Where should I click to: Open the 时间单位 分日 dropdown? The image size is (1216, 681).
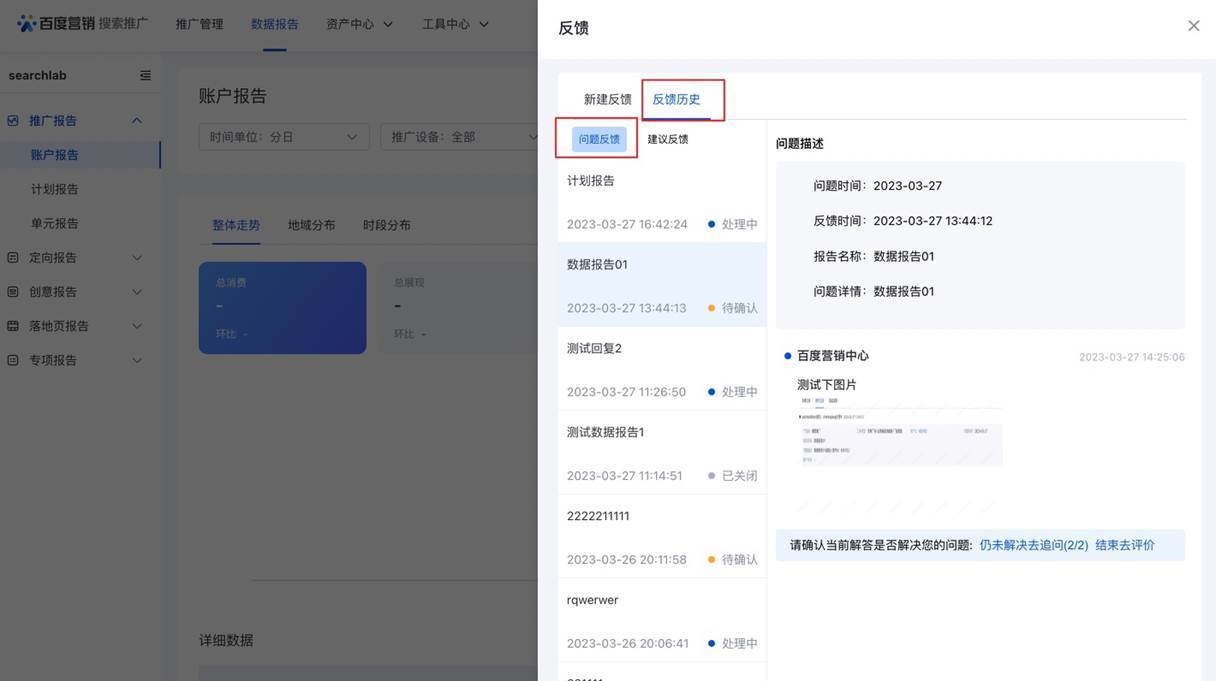(x=283, y=137)
